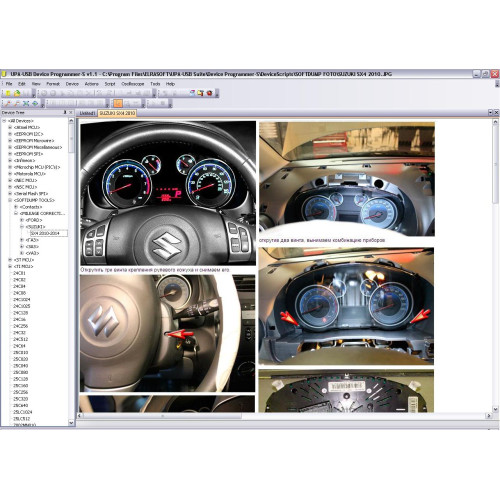Screen dimensions: 500x500
Task: Collapse the <SOFTDUMP TOOLS> tree node
Action: pos(10,200)
